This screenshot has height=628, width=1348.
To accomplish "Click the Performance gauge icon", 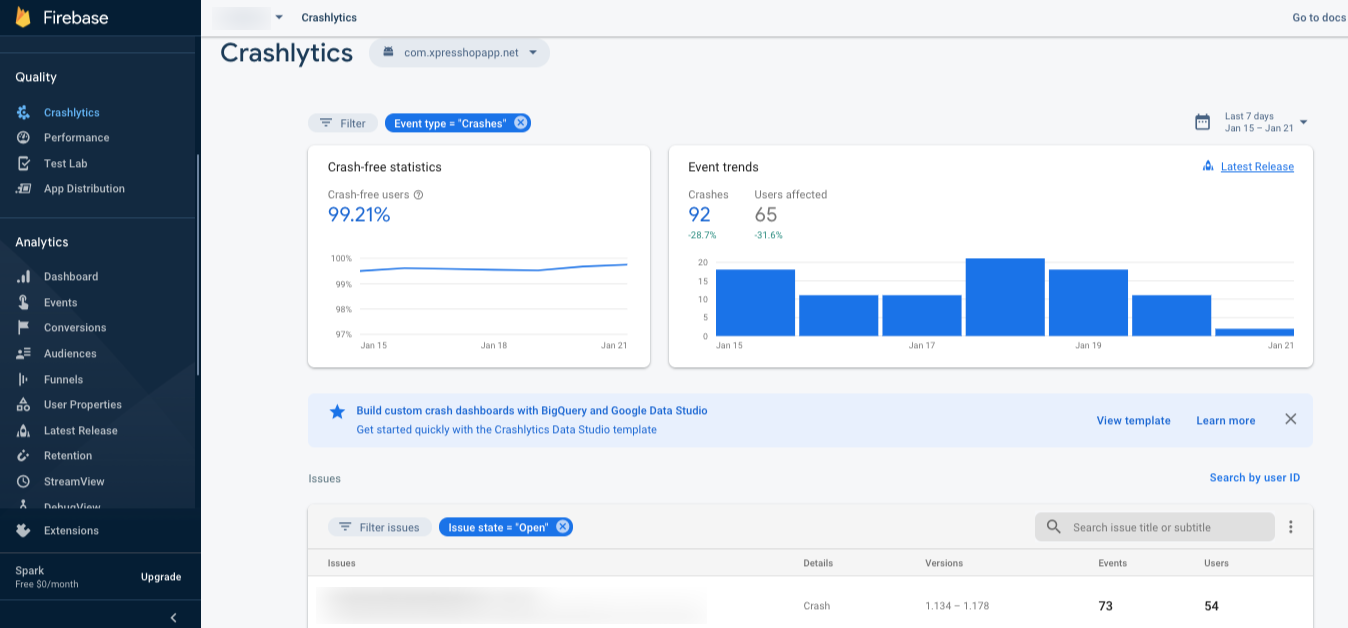I will 23,138.
